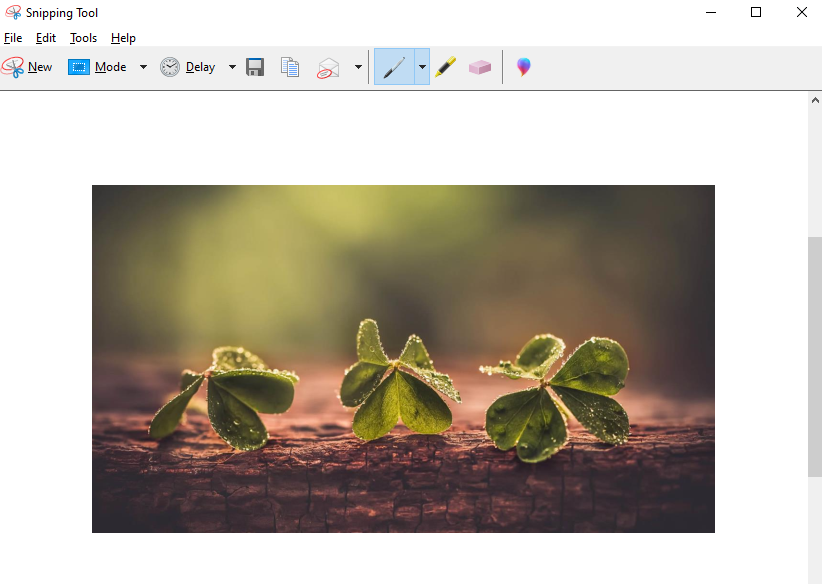
Task: Click the clover leaves captured image
Action: click(x=403, y=358)
